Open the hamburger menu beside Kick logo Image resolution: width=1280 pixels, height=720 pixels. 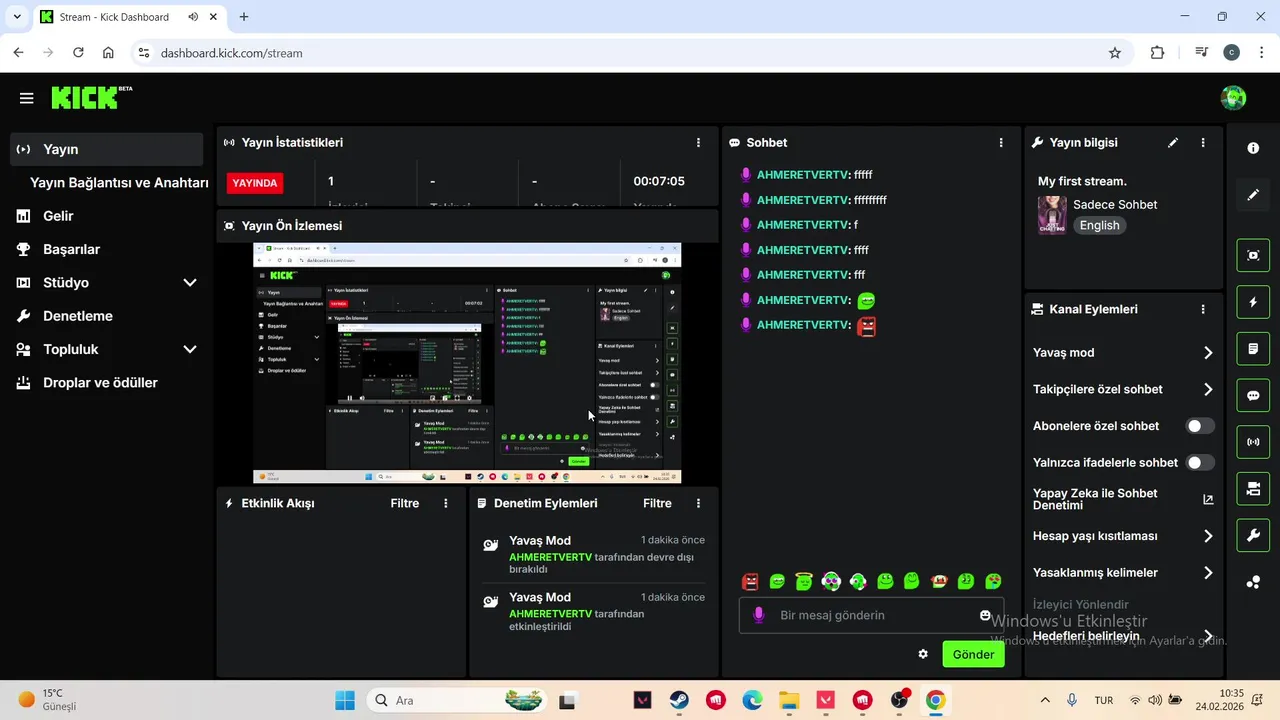pos(27,98)
